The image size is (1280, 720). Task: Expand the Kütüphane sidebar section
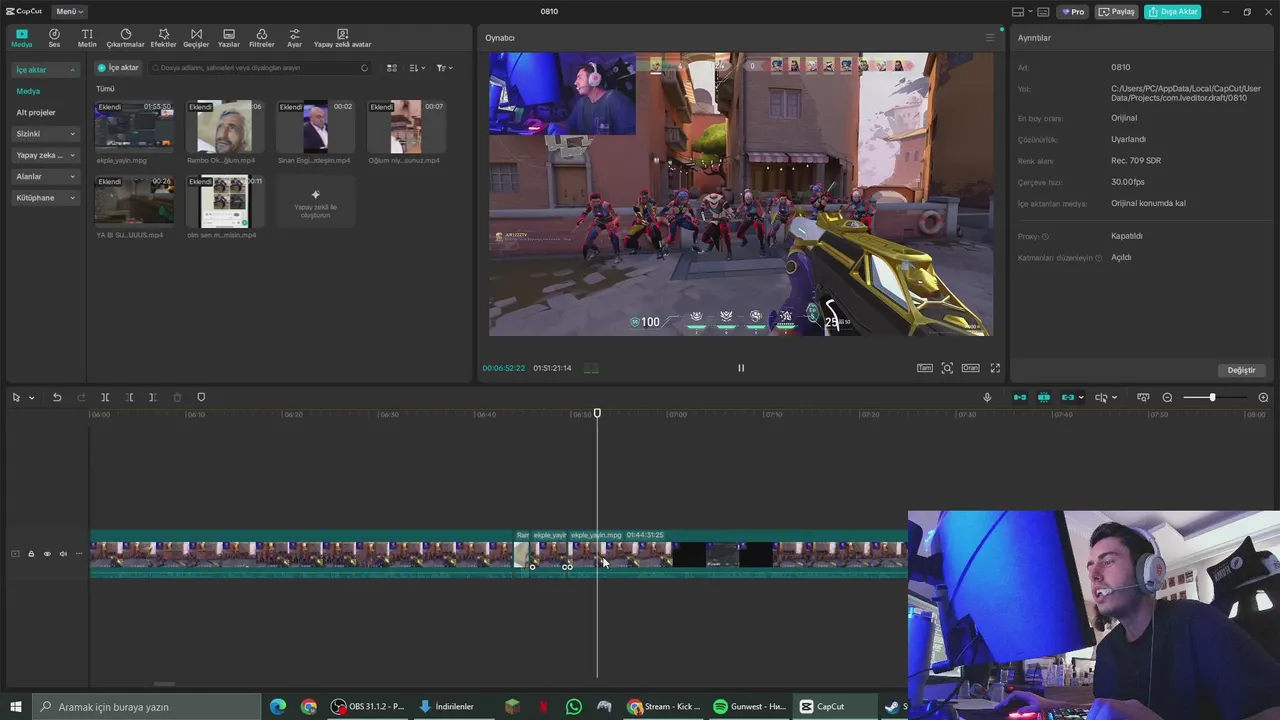45,198
